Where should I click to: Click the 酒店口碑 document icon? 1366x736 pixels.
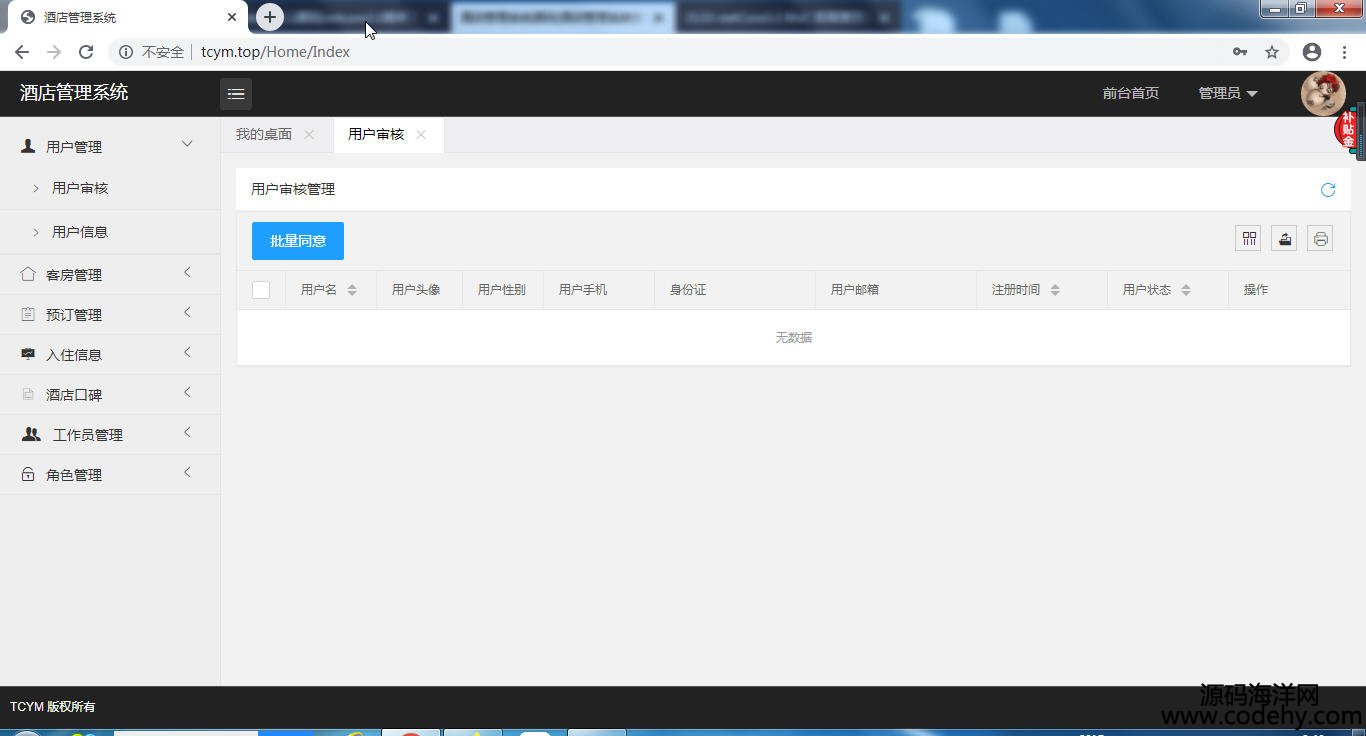click(x=28, y=394)
